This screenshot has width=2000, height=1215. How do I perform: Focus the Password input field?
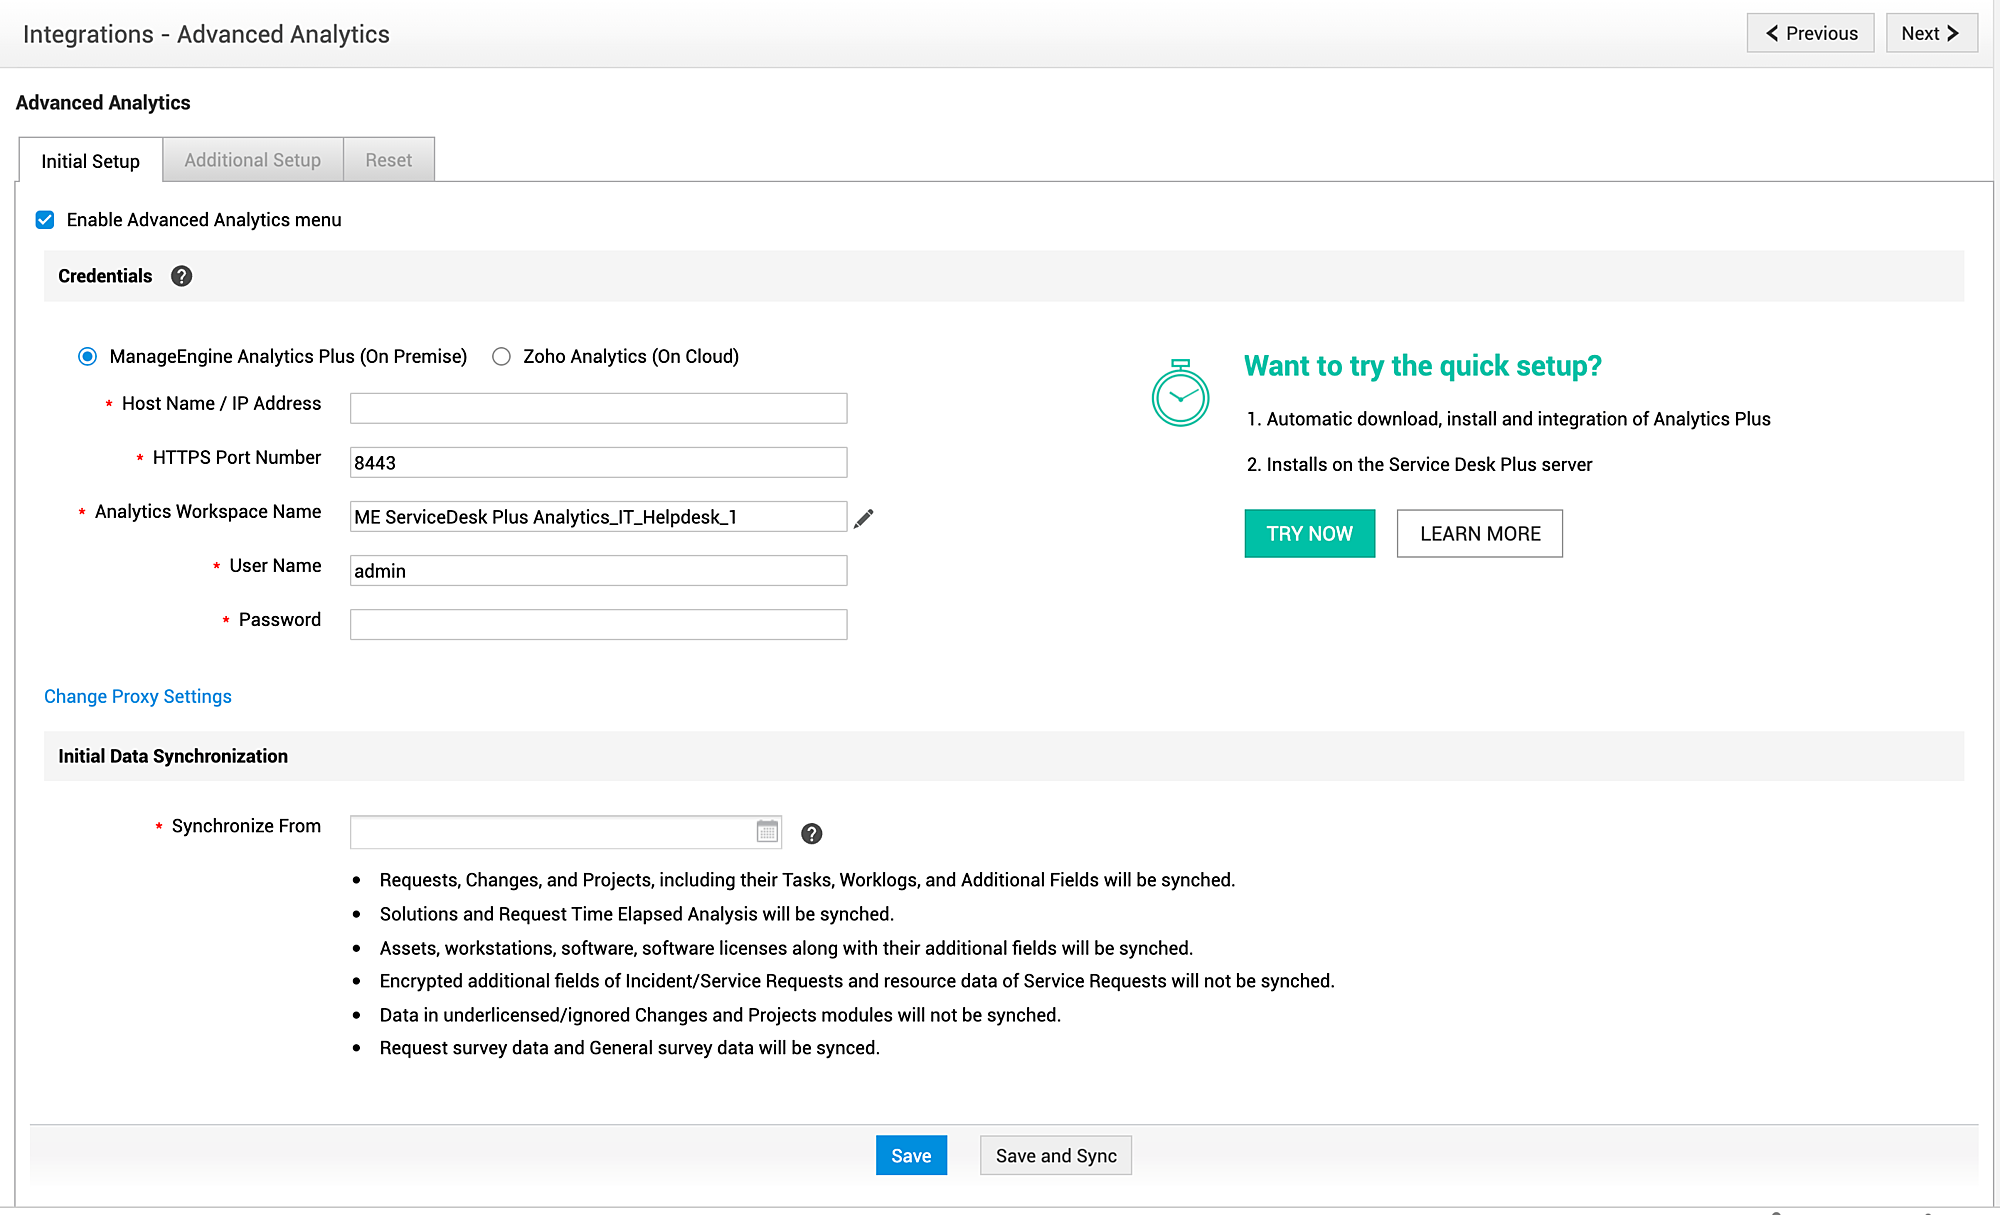(598, 625)
